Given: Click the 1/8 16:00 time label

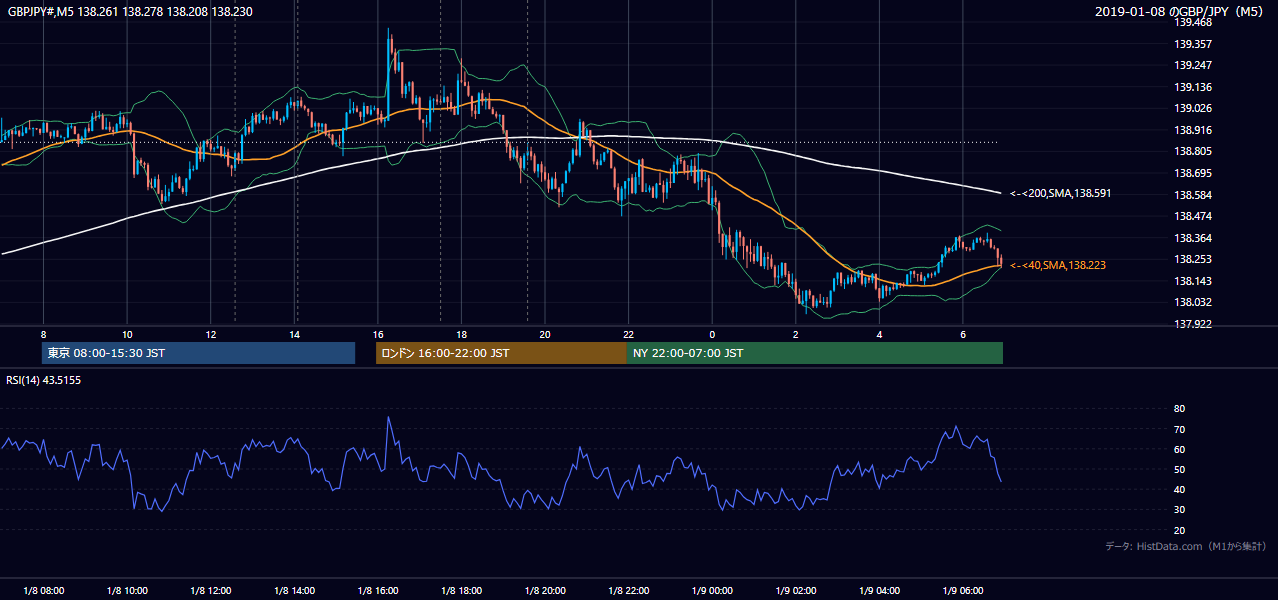Looking at the screenshot, I should pos(378,591).
